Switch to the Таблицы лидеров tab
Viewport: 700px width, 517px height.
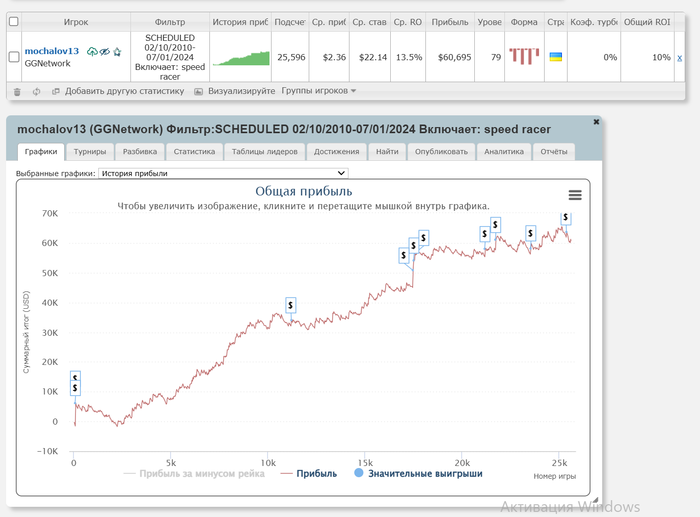[x=264, y=151]
